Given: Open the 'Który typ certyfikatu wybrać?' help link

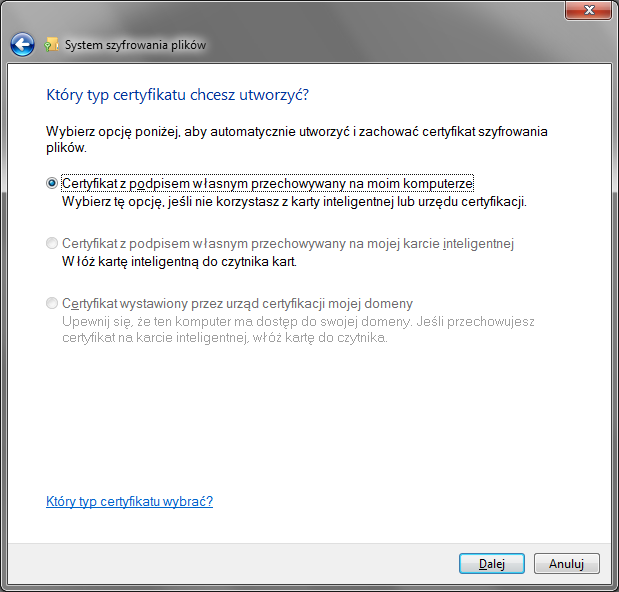Looking at the screenshot, I should tap(129, 501).
